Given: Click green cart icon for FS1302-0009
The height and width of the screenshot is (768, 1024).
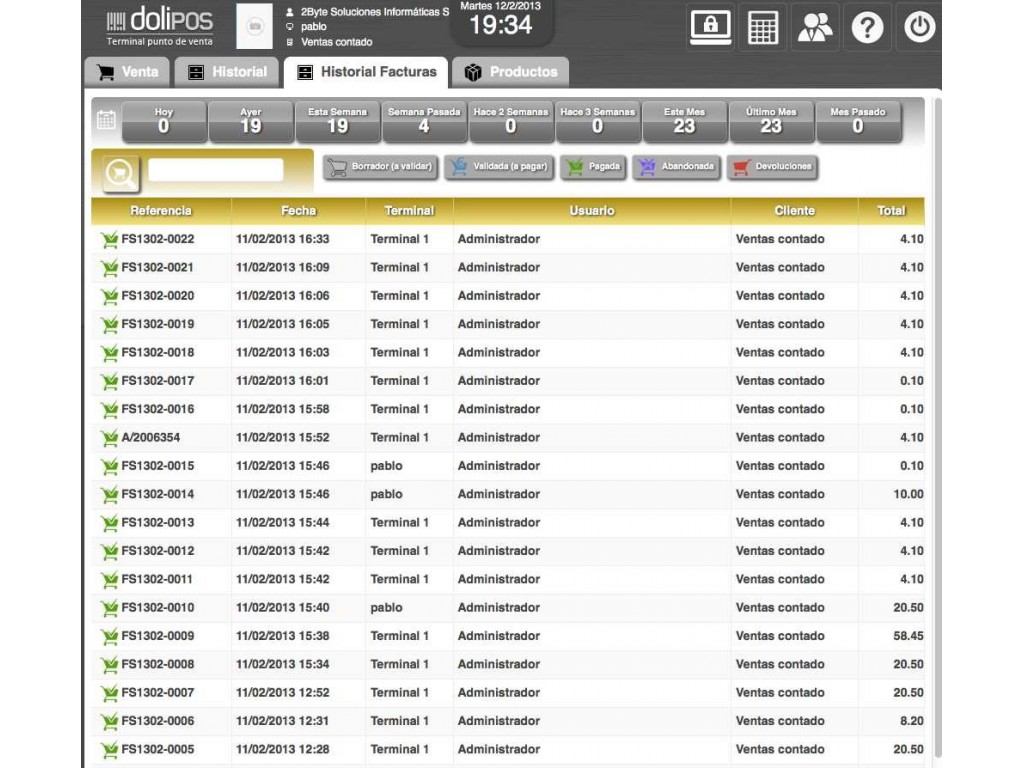Looking at the screenshot, I should click(110, 636).
